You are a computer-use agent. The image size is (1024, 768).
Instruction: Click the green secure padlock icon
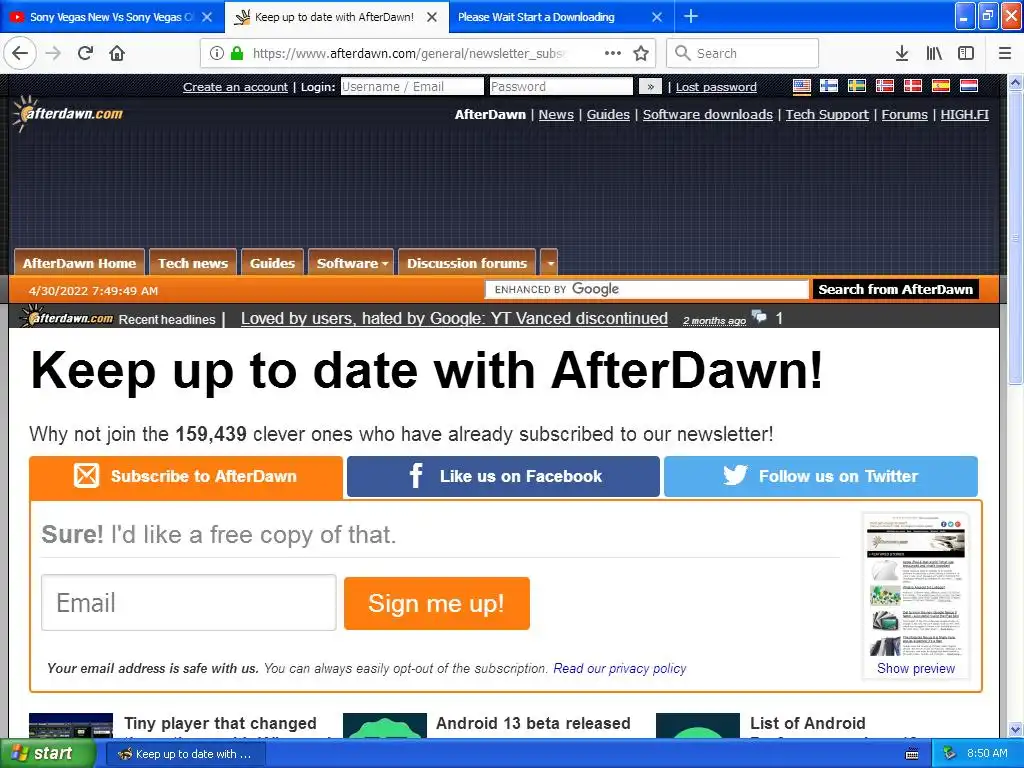pyautogui.click(x=237, y=54)
